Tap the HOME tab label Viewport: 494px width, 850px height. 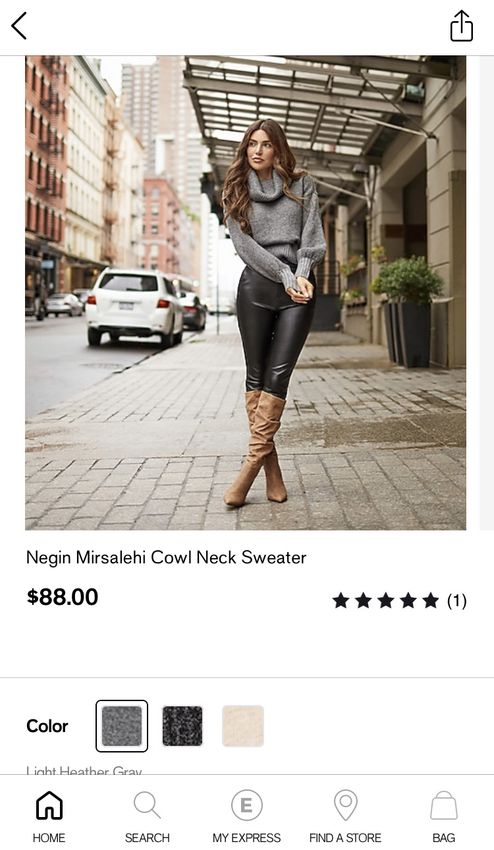pyautogui.click(x=49, y=838)
